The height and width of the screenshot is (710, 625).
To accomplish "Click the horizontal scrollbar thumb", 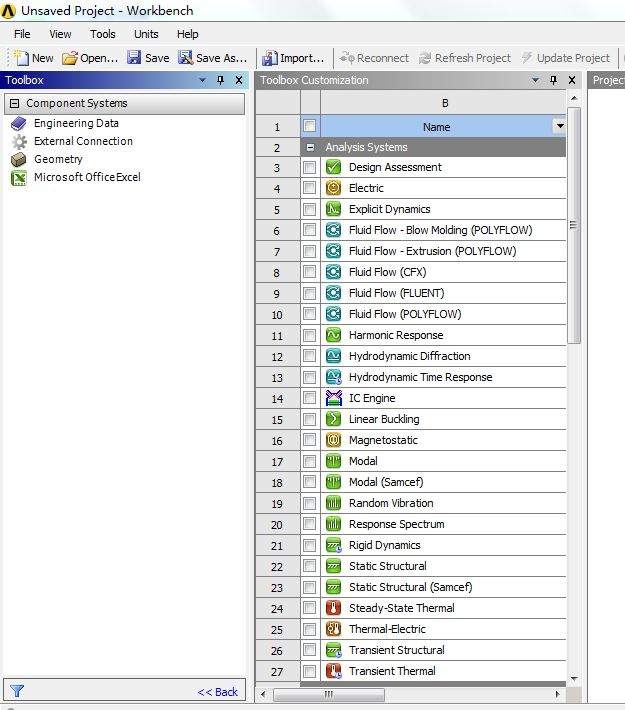I will tap(329, 694).
